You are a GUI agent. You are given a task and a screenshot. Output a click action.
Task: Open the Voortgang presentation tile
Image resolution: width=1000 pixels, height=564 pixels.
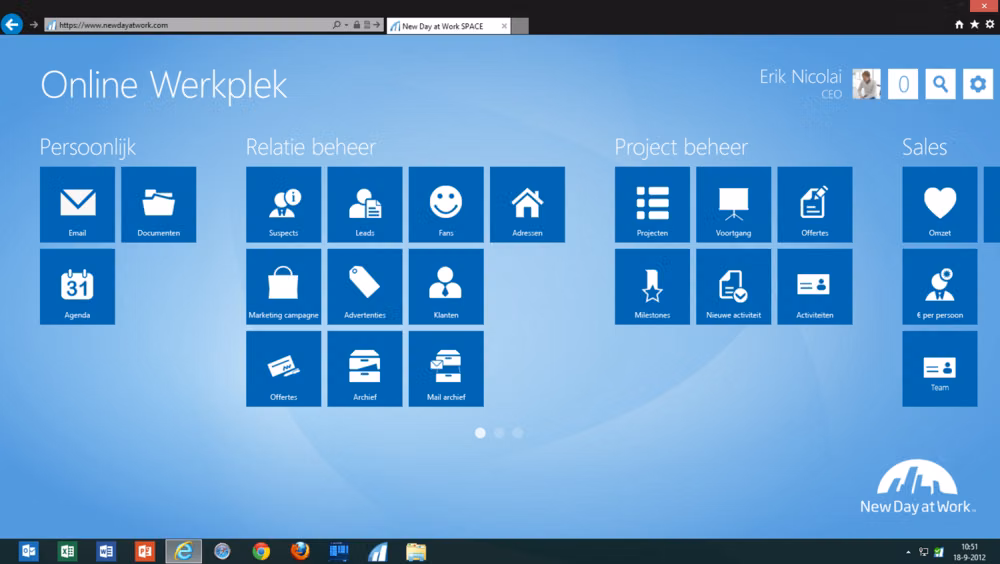[x=733, y=204]
